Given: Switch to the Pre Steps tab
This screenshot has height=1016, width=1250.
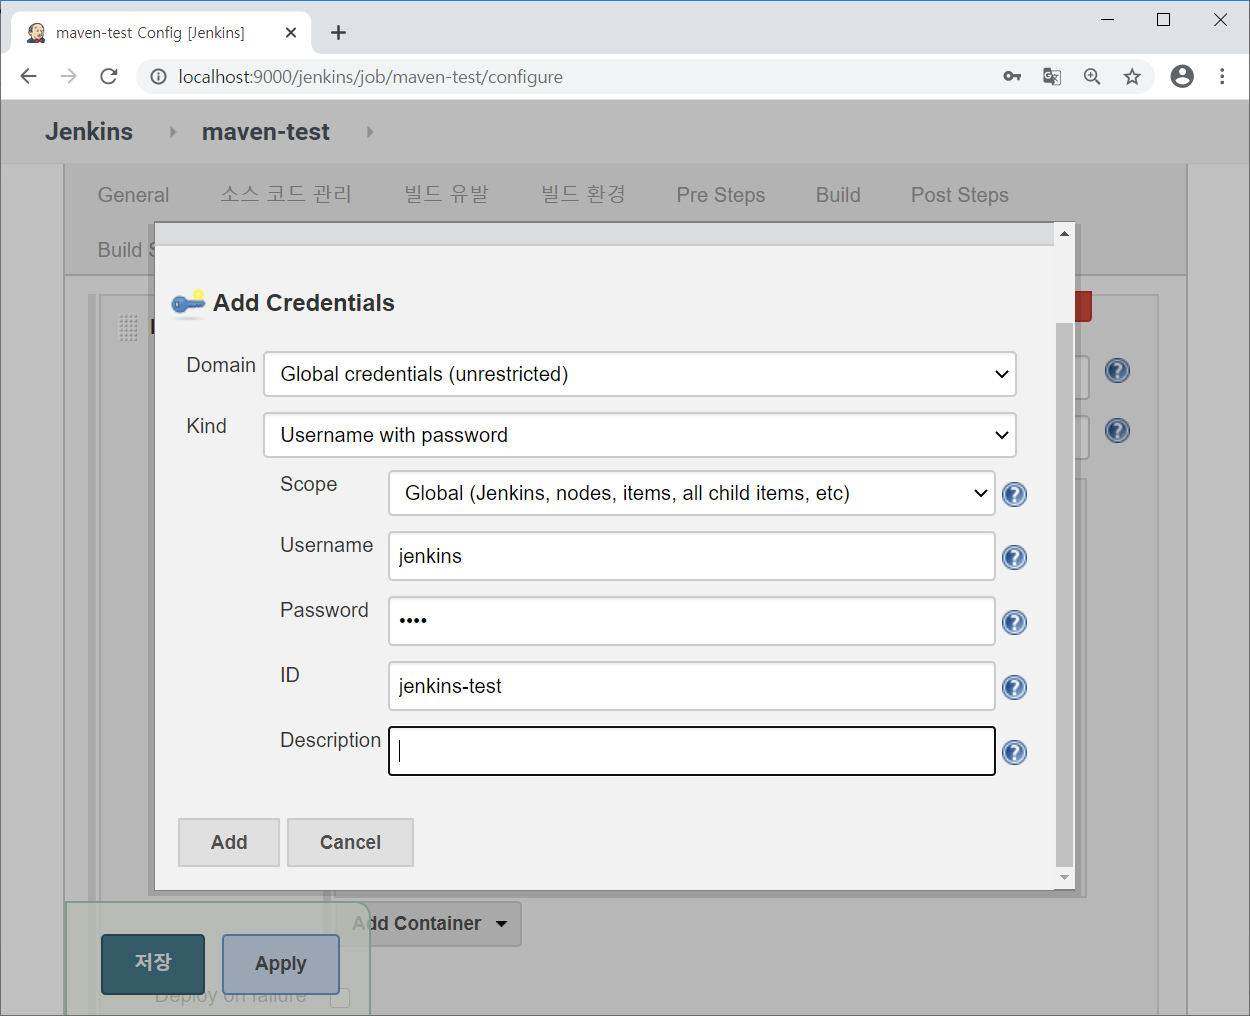Looking at the screenshot, I should pos(721,195).
